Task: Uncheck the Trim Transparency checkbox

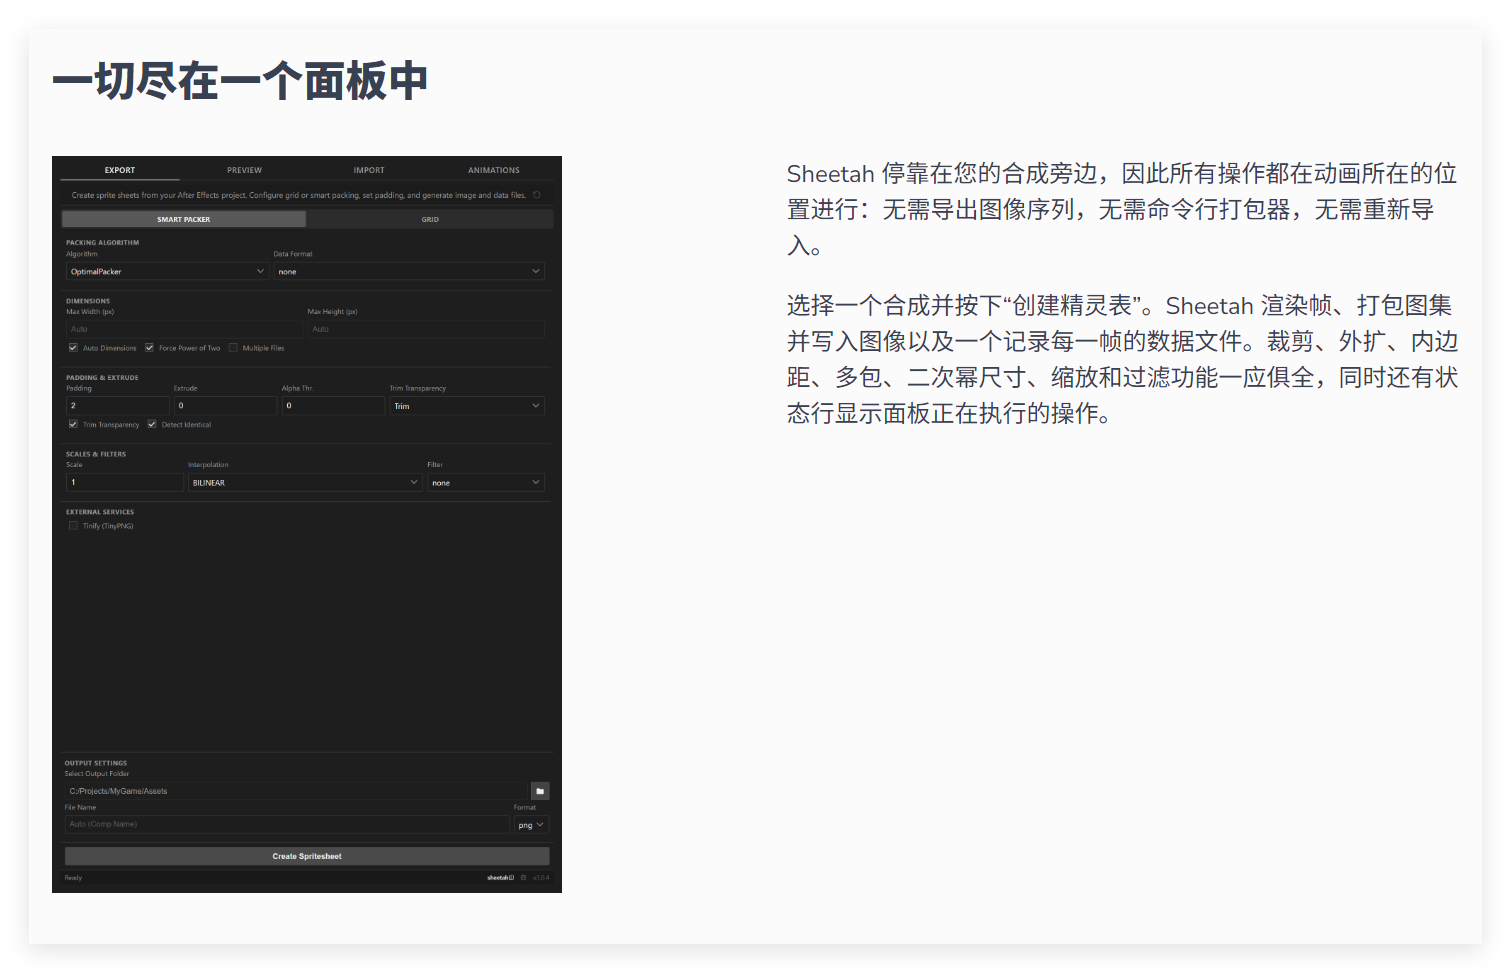Action: 73,424
